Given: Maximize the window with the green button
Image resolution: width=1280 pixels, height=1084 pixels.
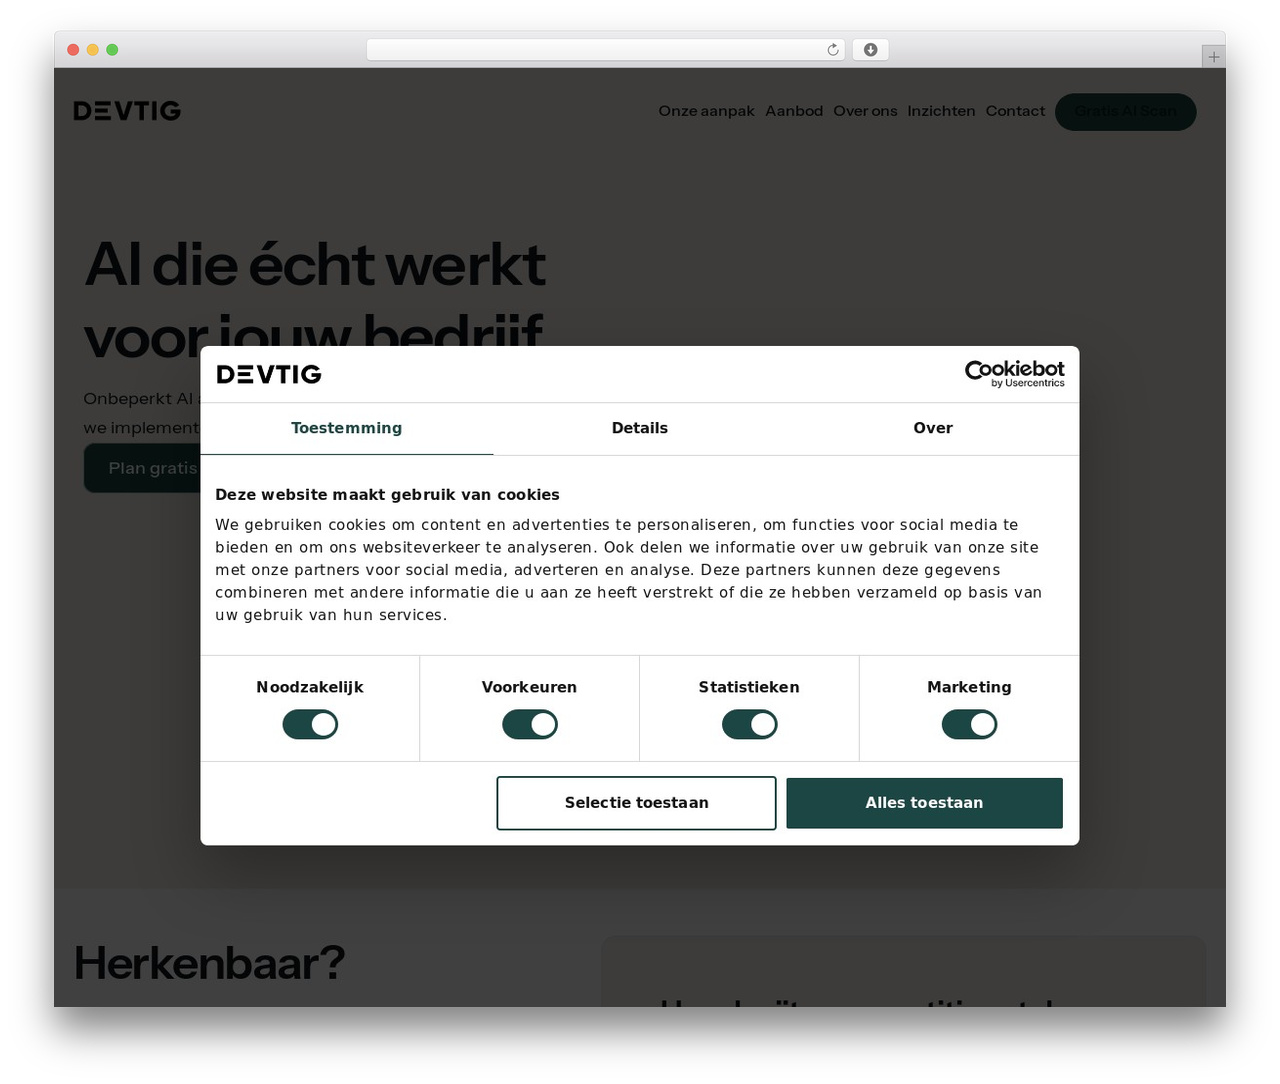Looking at the screenshot, I should (112, 50).
